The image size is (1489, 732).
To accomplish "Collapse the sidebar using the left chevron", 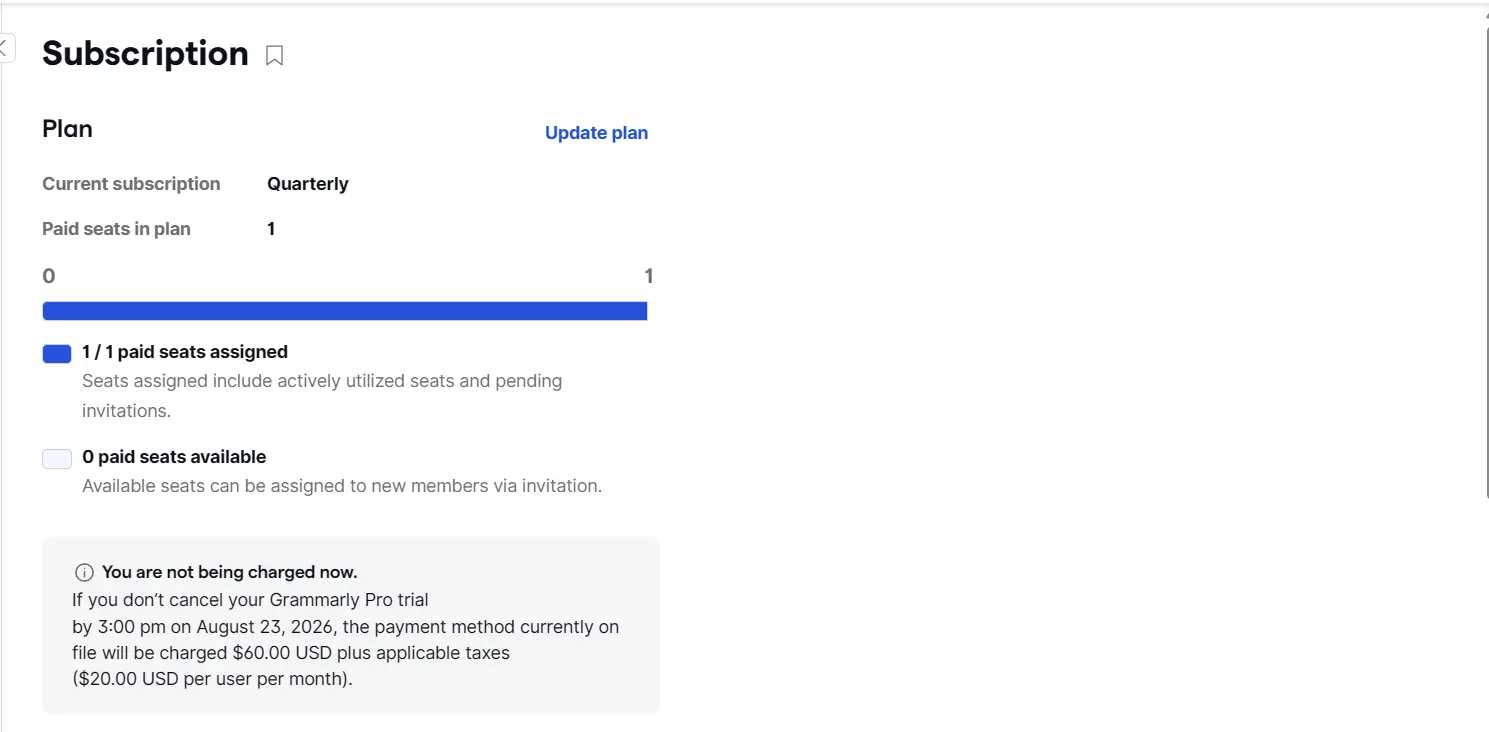I will tap(5, 46).
